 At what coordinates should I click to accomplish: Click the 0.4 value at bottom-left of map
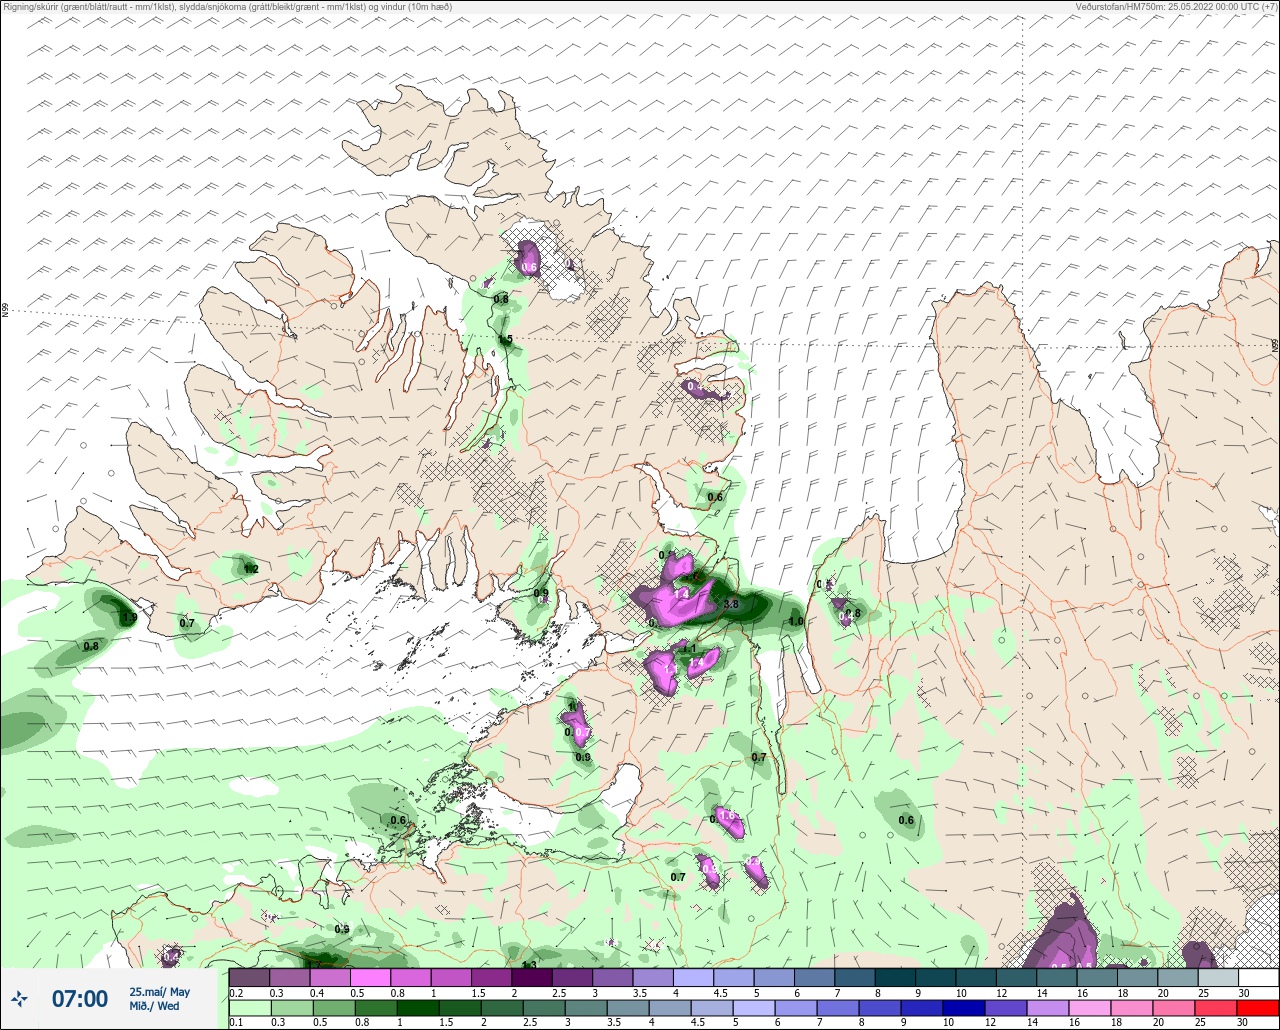point(171,957)
